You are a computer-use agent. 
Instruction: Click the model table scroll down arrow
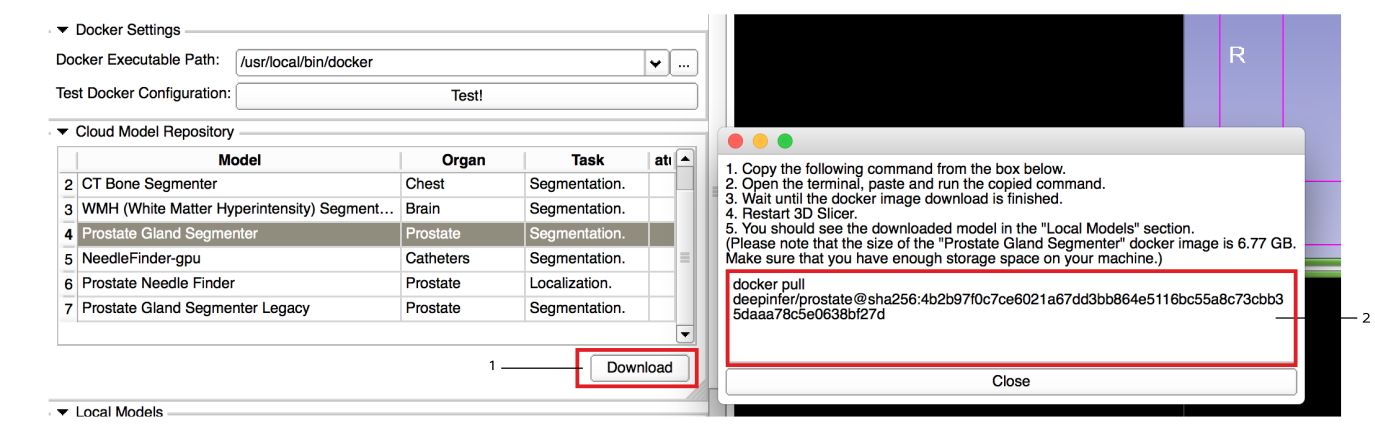click(x=685, y=334)
